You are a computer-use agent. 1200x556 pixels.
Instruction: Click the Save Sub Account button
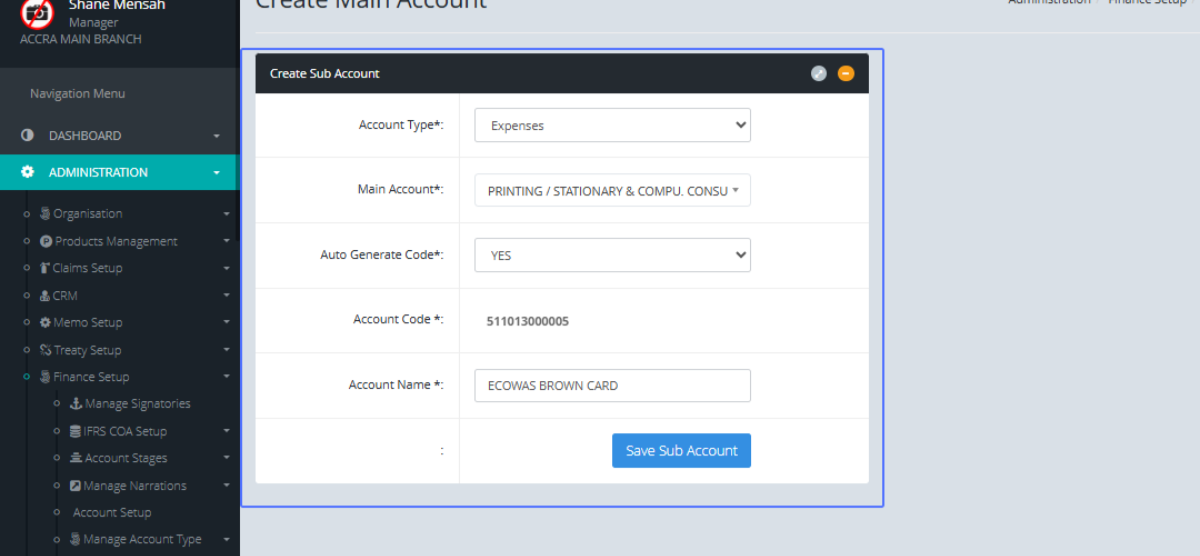[x=681, y=450]
